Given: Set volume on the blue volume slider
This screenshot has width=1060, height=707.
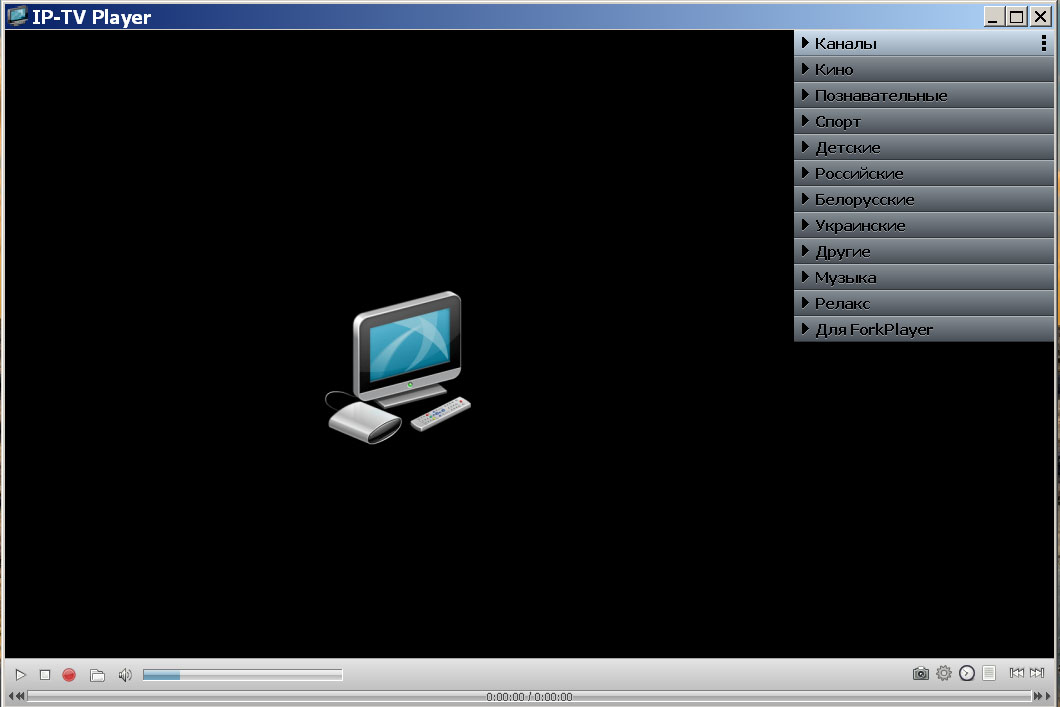Looking at the screenshot, I should 242,675.
